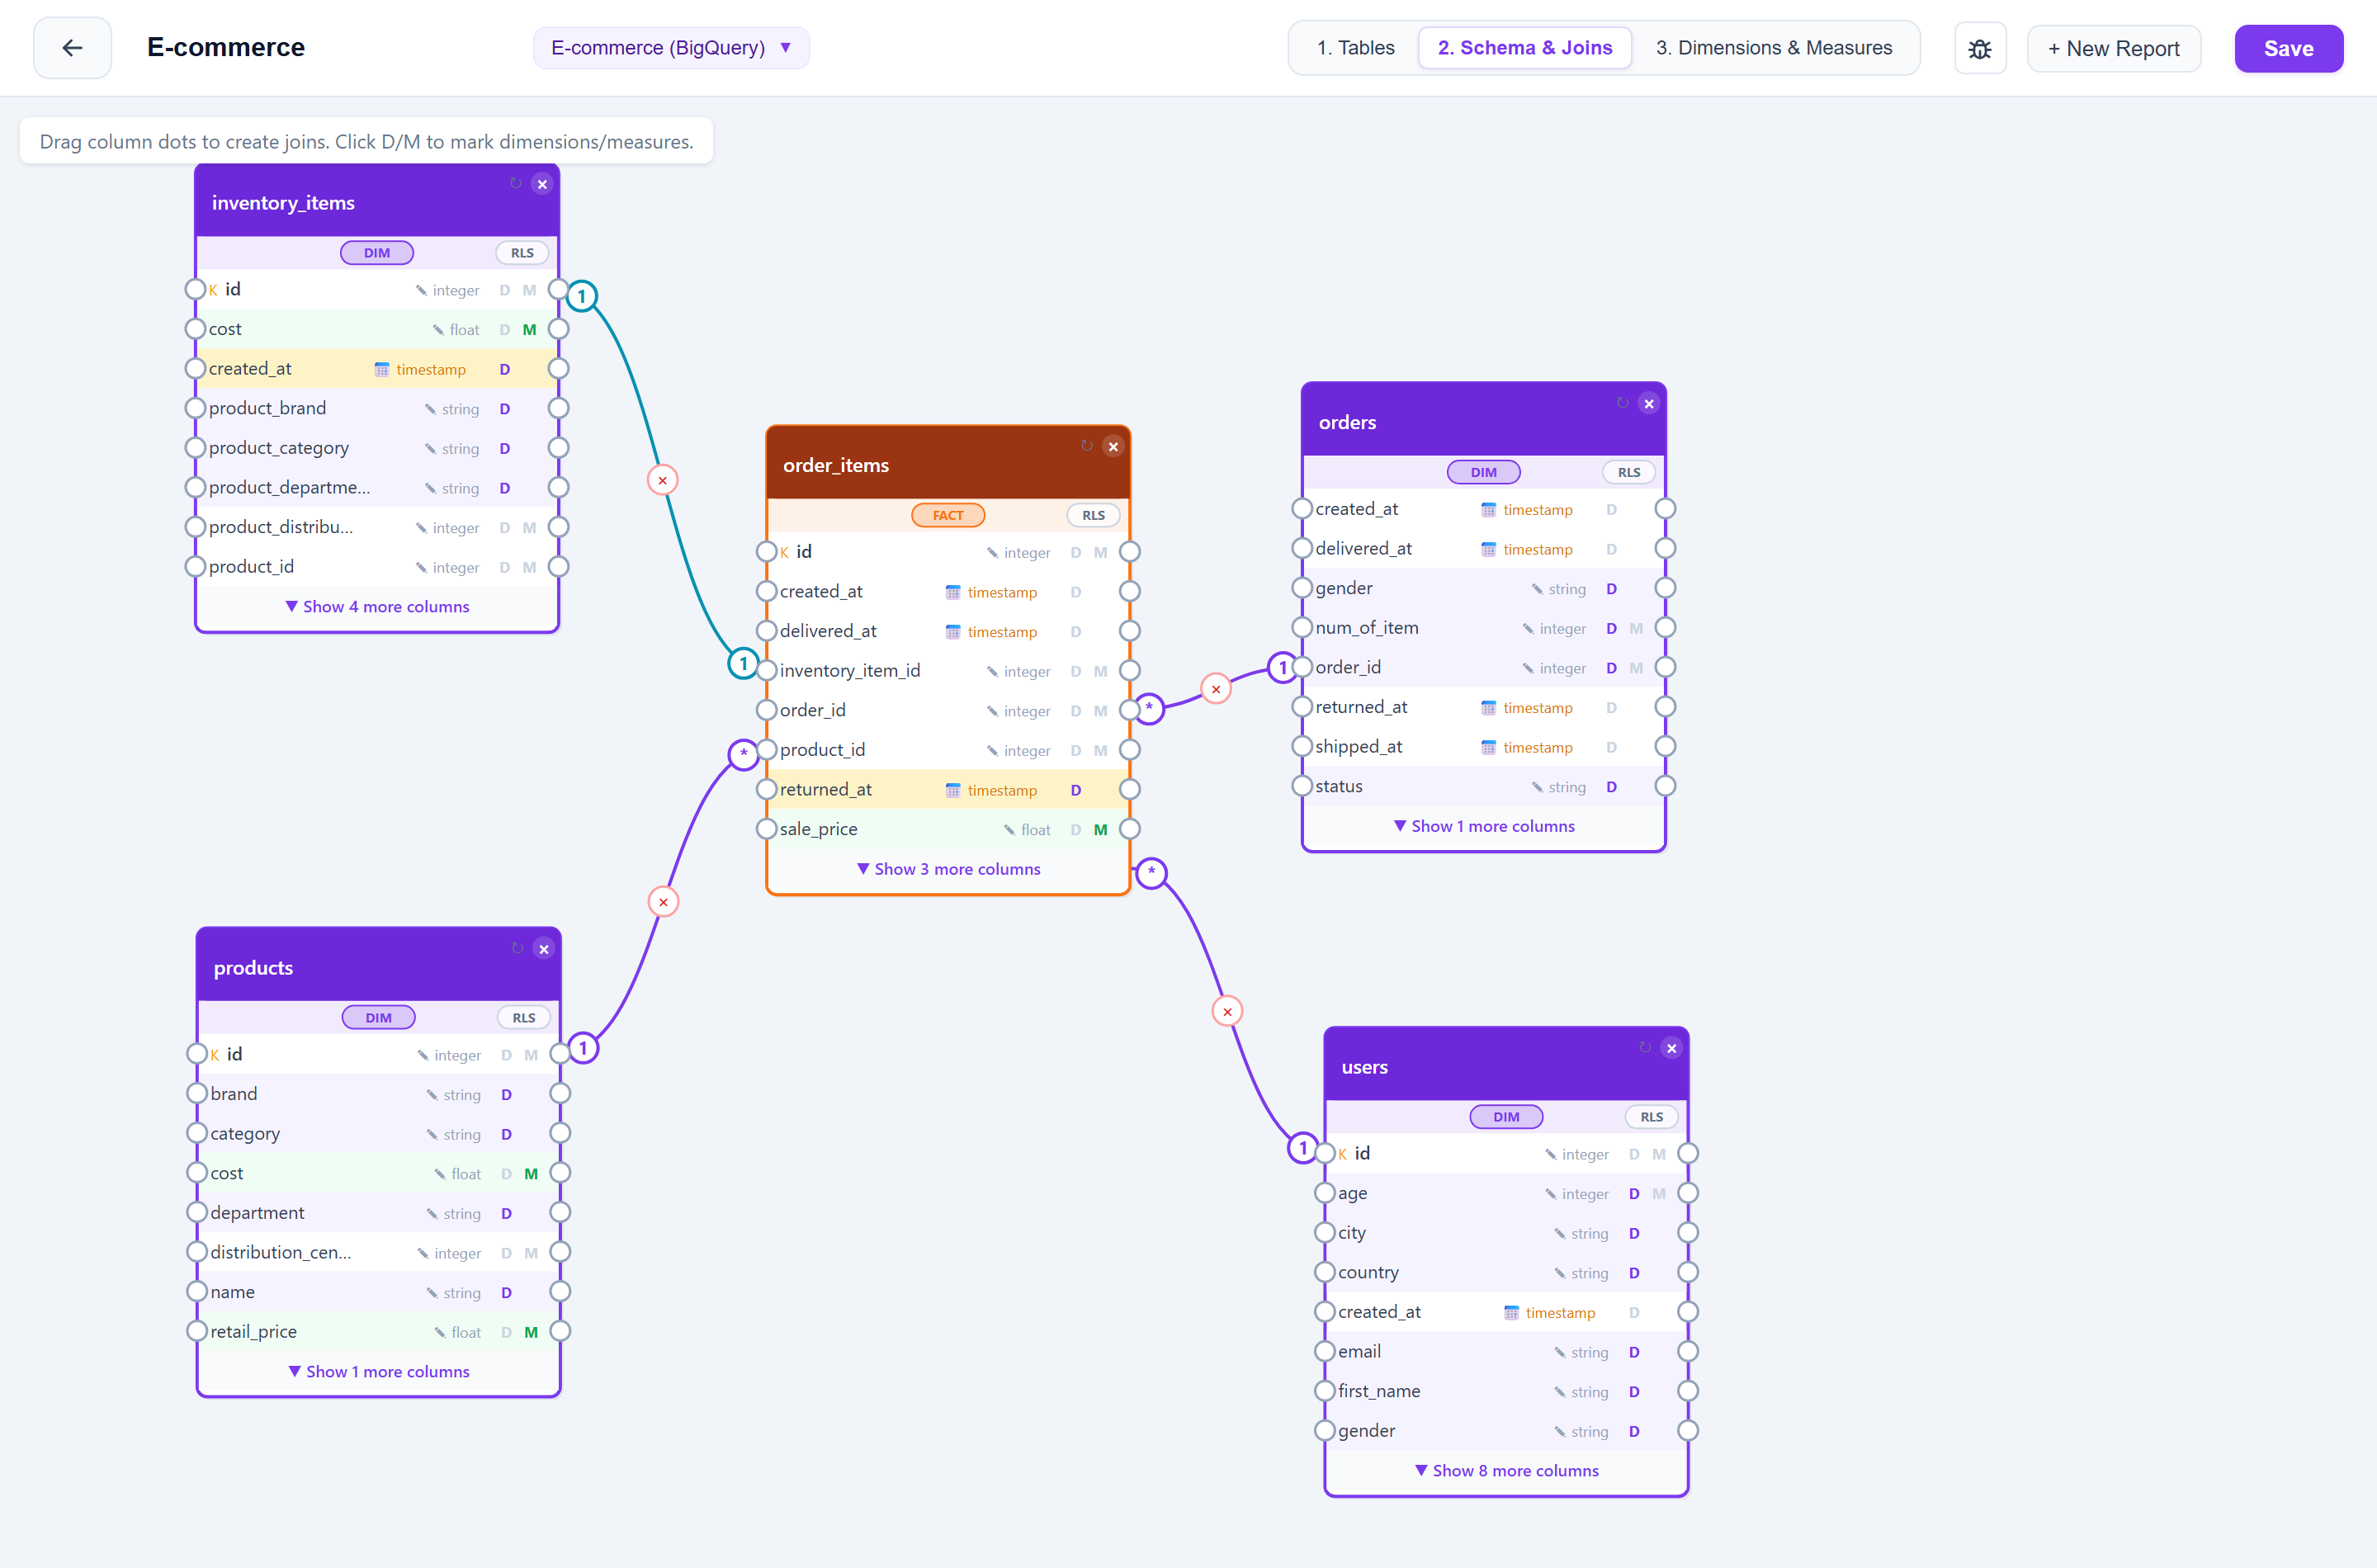Image resolution: width=2377 pixels, height=1568 pixels.
Task: Click the right connector dot of orders status
Action: pyautogui.click(x=1665, y=786)
